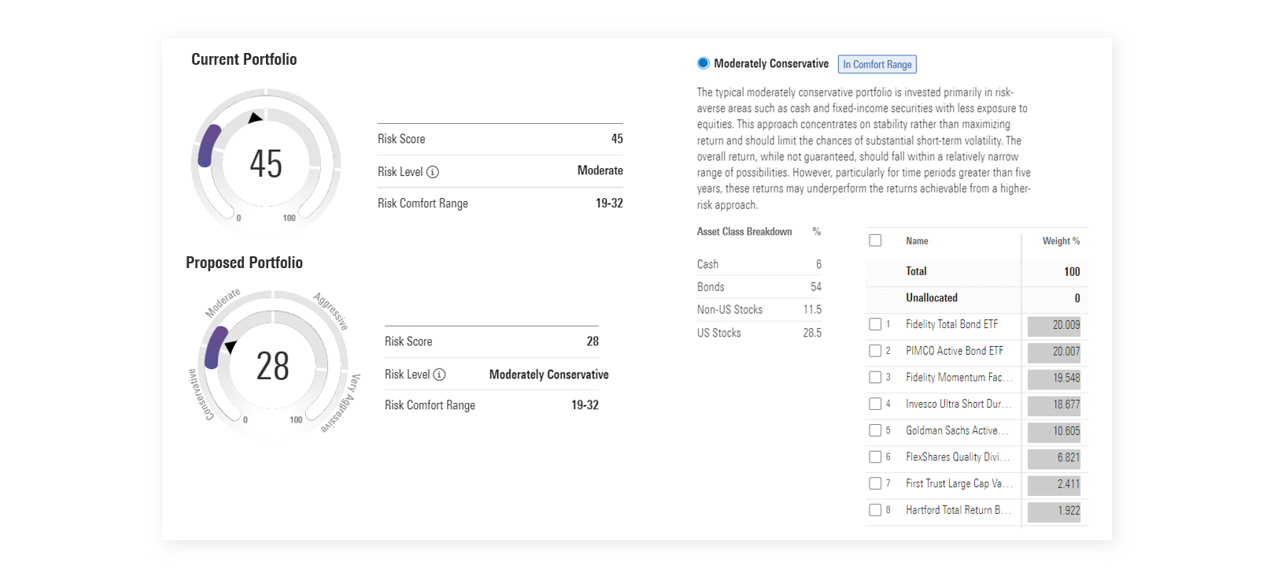The width and height of the screenshot is (1269, 583).
Task: Click the In Comfort Range badge
Action: [877, 64]
